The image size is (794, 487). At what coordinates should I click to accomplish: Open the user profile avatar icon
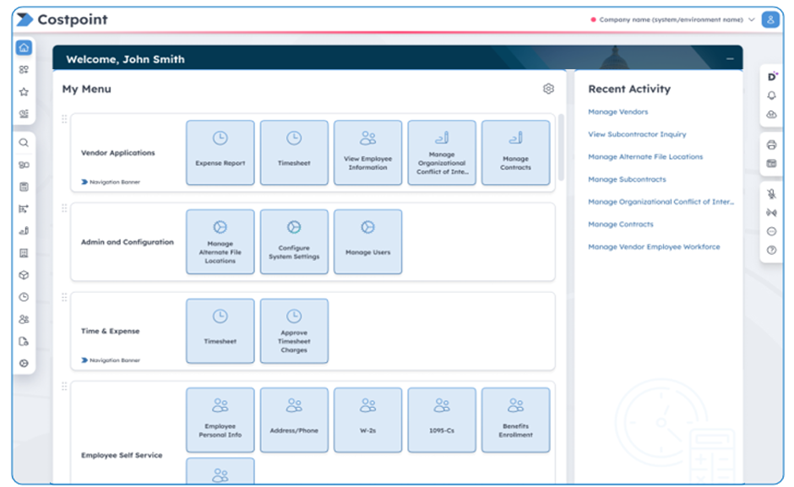pos(770,19)
